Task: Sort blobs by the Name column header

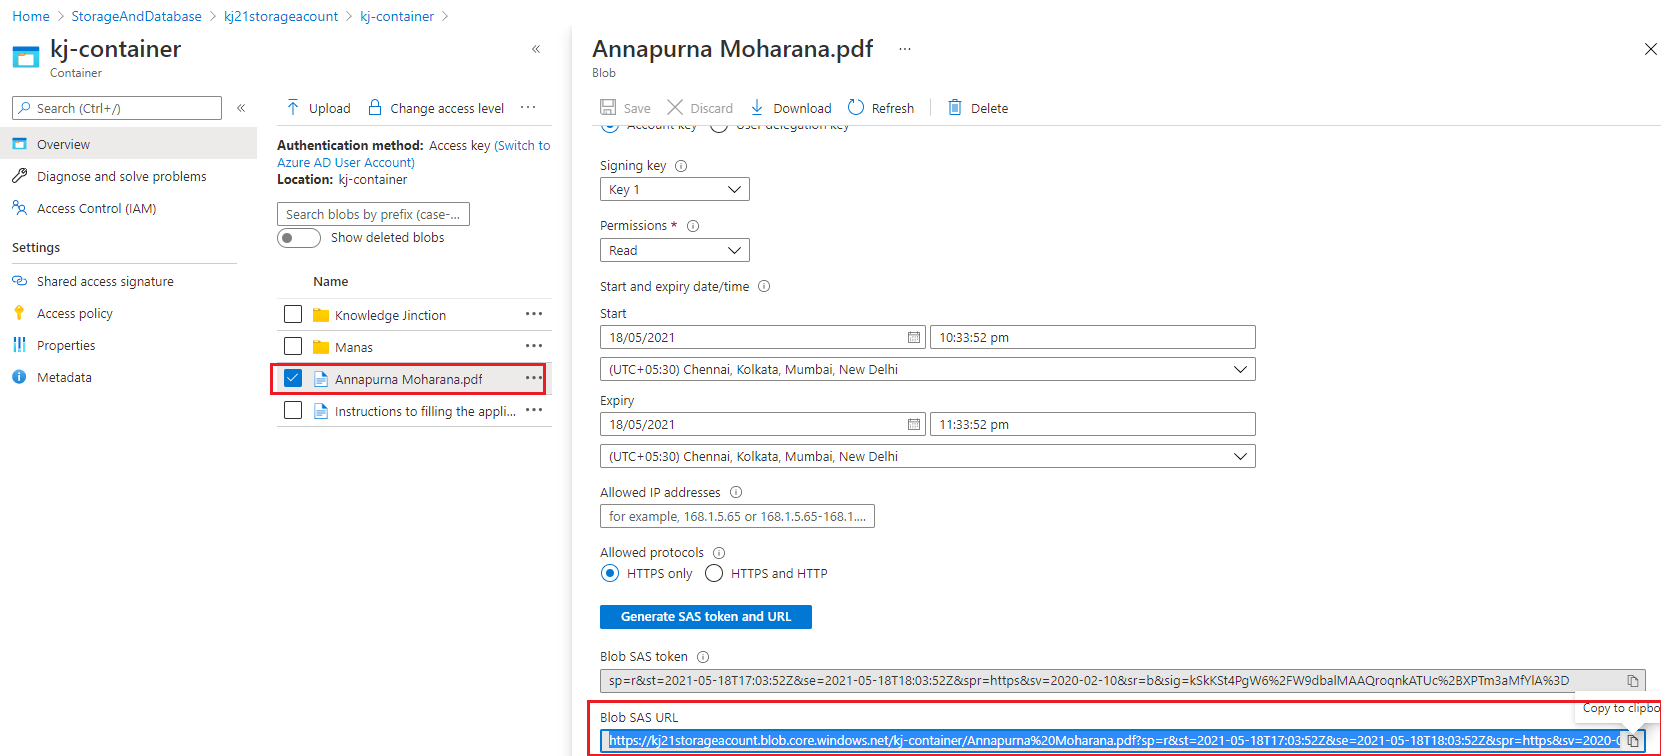Action: tap(331, 282)
